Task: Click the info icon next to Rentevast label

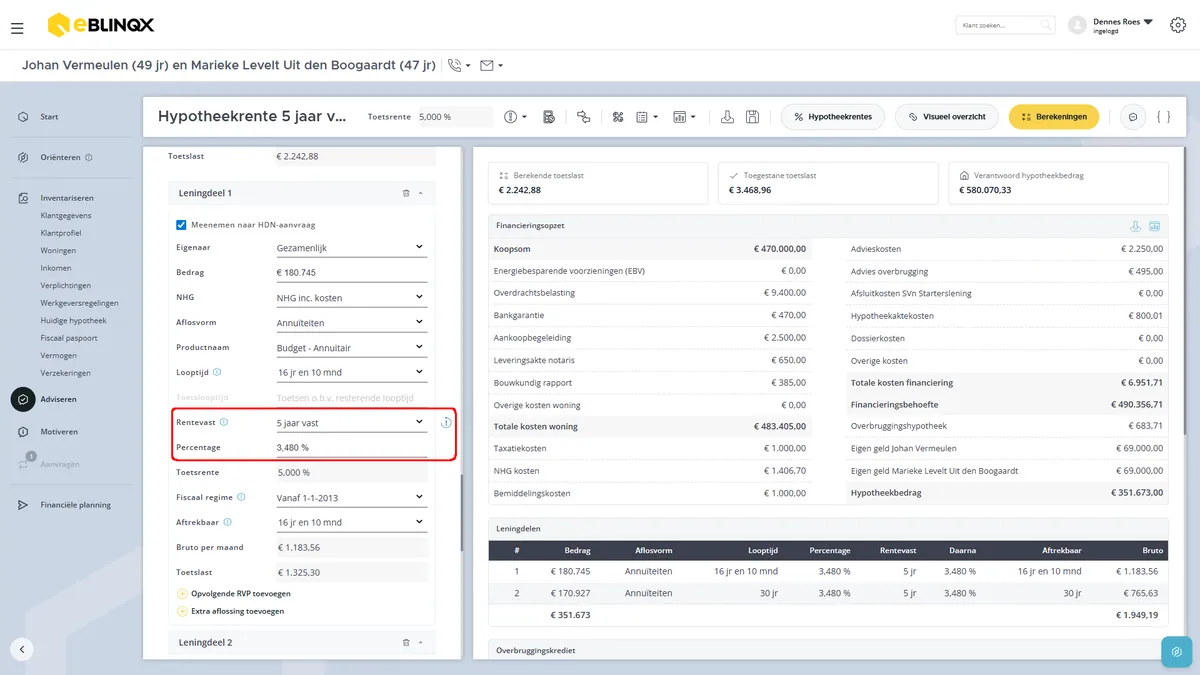Action: 224,422
